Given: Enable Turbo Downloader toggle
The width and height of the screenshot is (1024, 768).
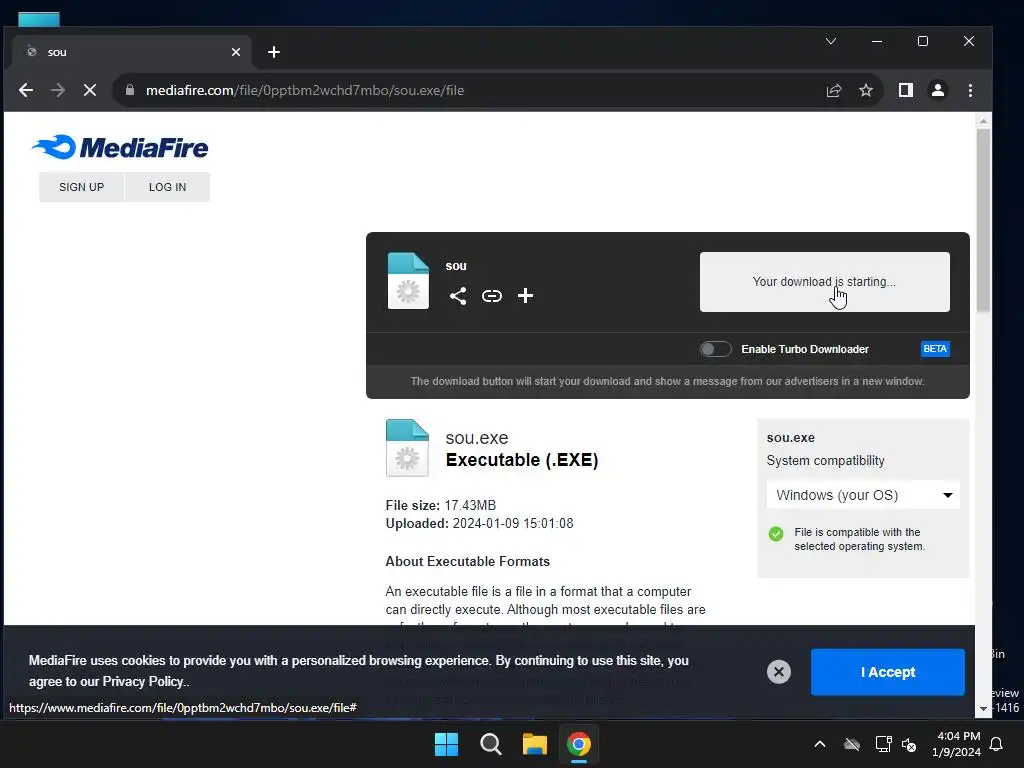Looking at the screenshot, I should (715, 349).
